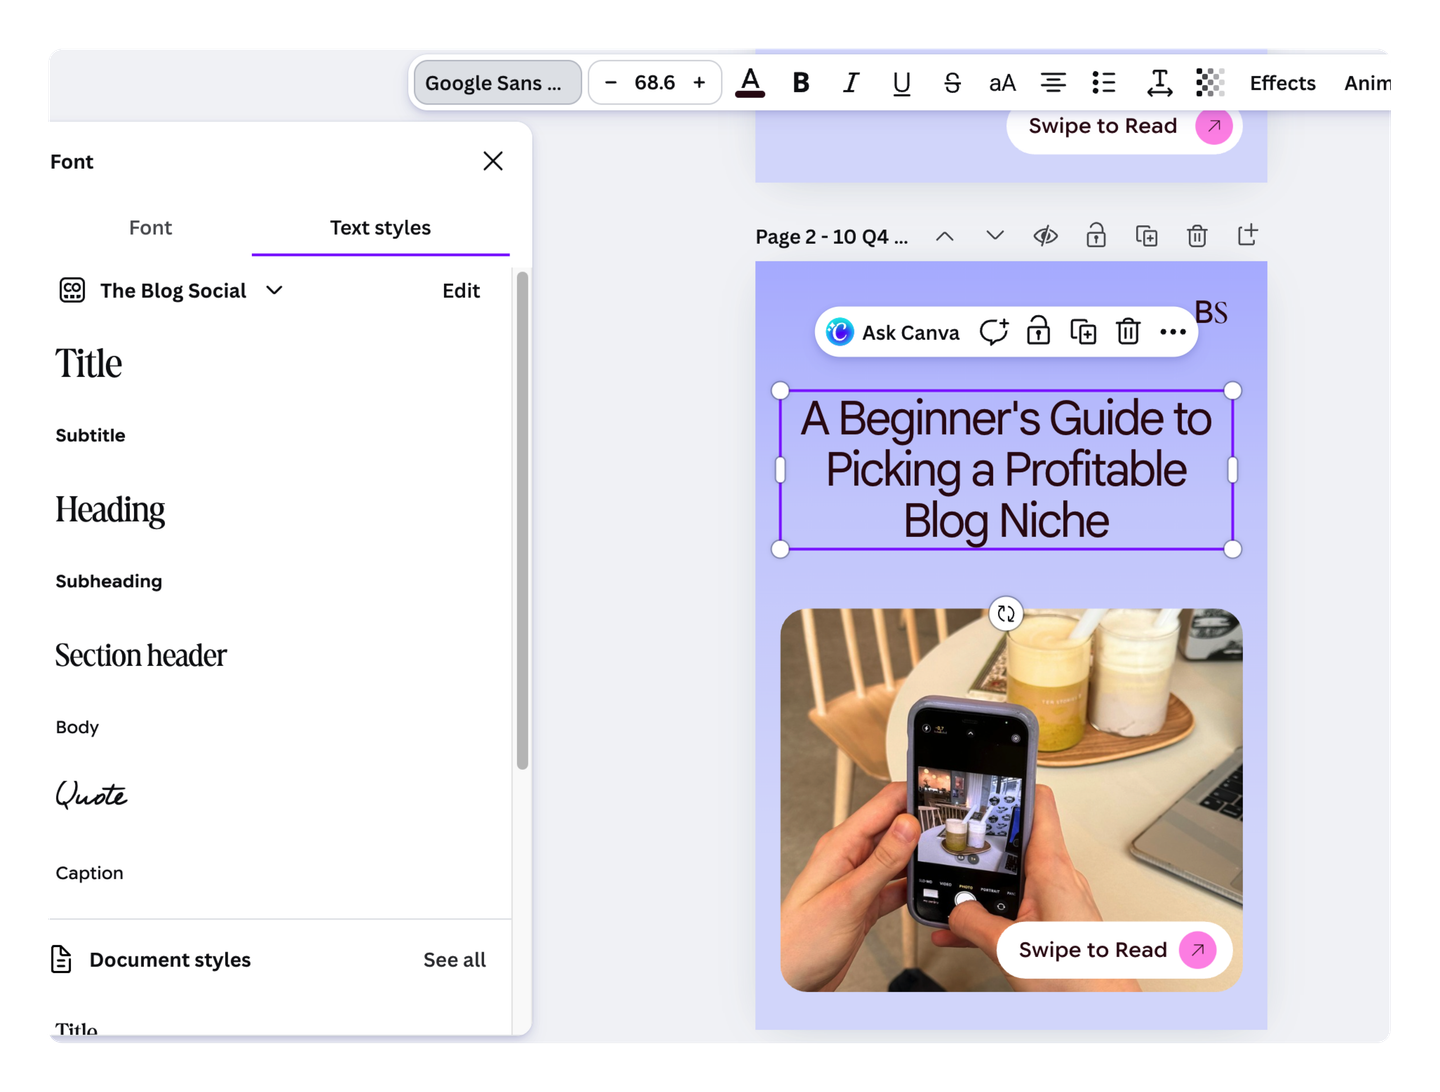This screenshot has height=1092, width=1440.
Task: Open text spacing options
Action: click(1159, 83)
